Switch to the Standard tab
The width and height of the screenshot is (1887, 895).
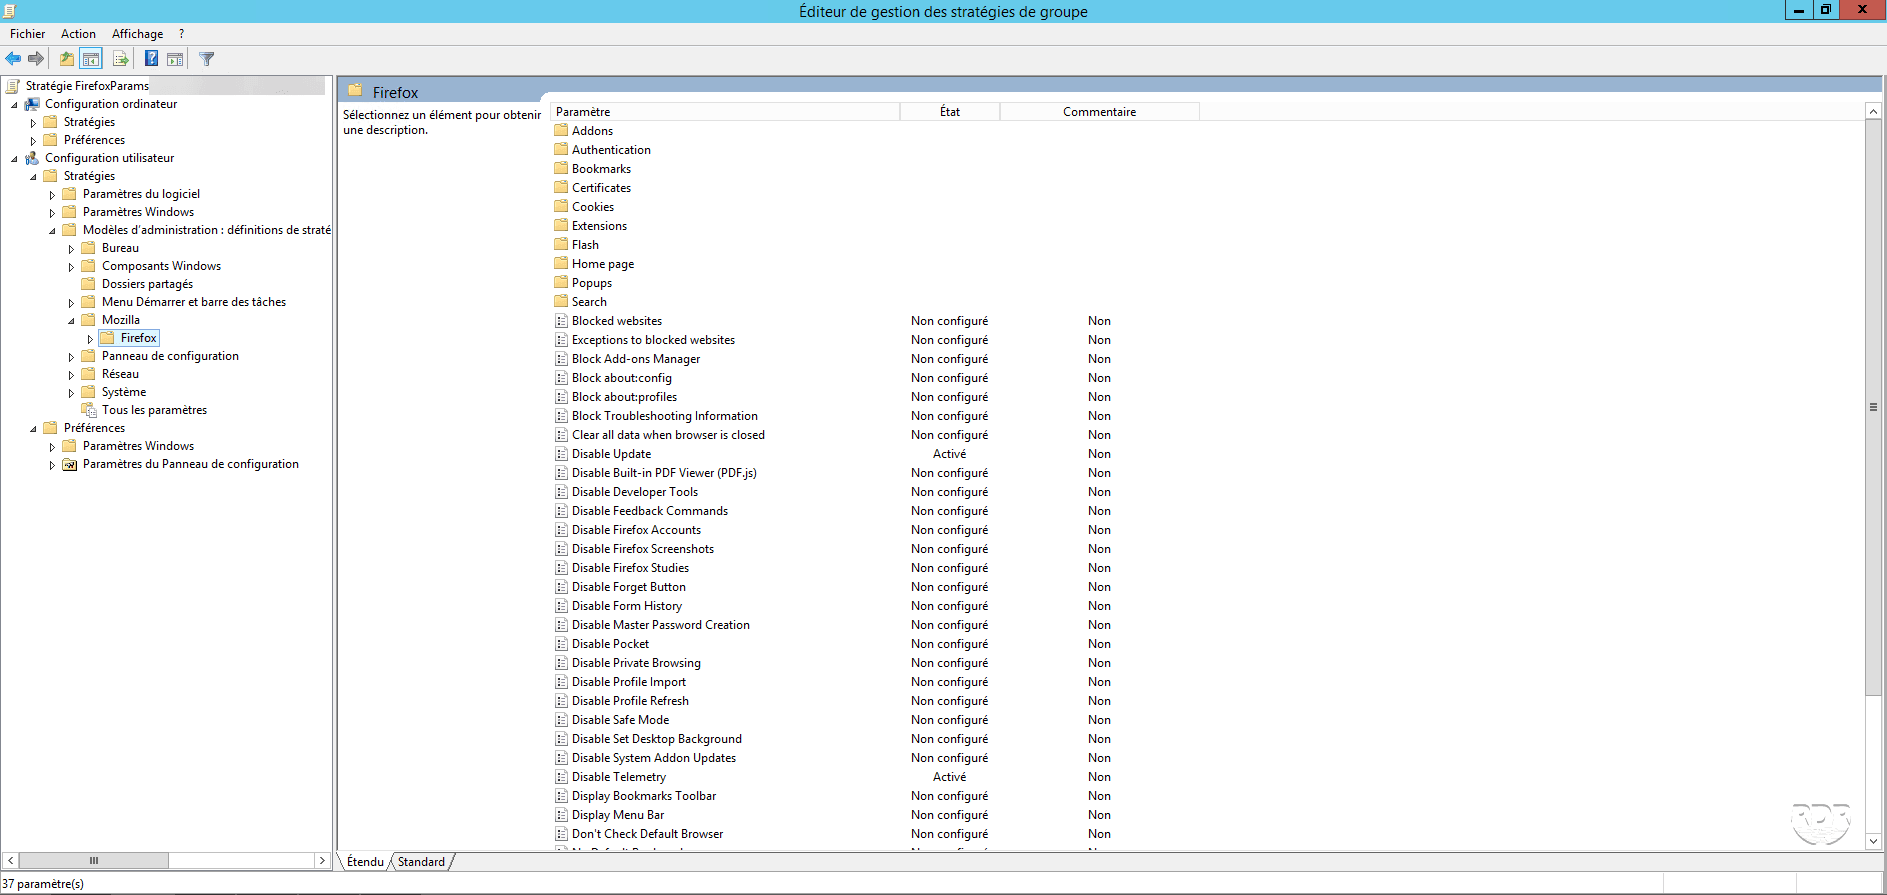pyautogui.click(x=421, y=862)
